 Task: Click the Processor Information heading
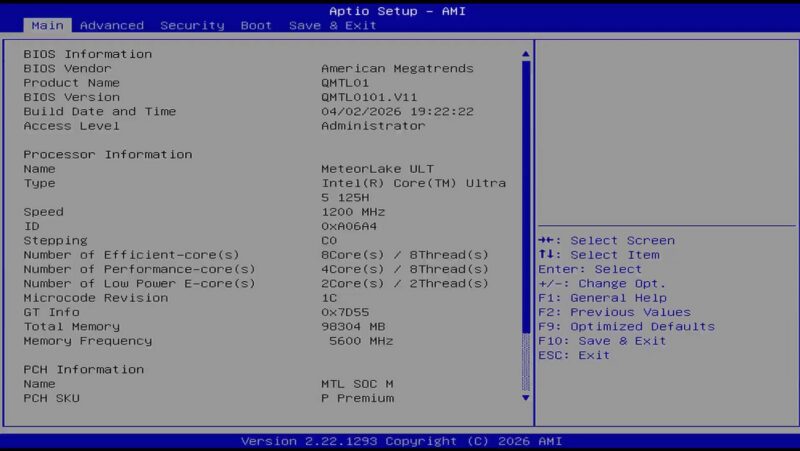coord(108,155)
